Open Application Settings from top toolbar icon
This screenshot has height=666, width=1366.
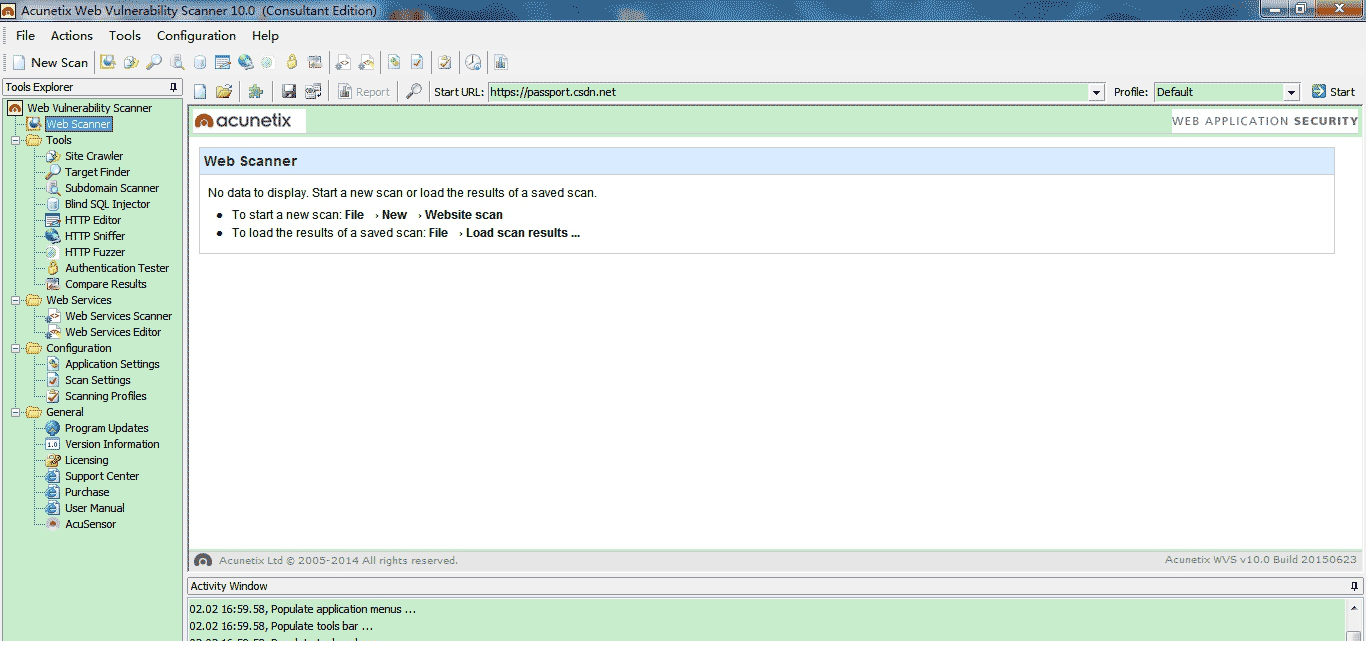[395, 62]
